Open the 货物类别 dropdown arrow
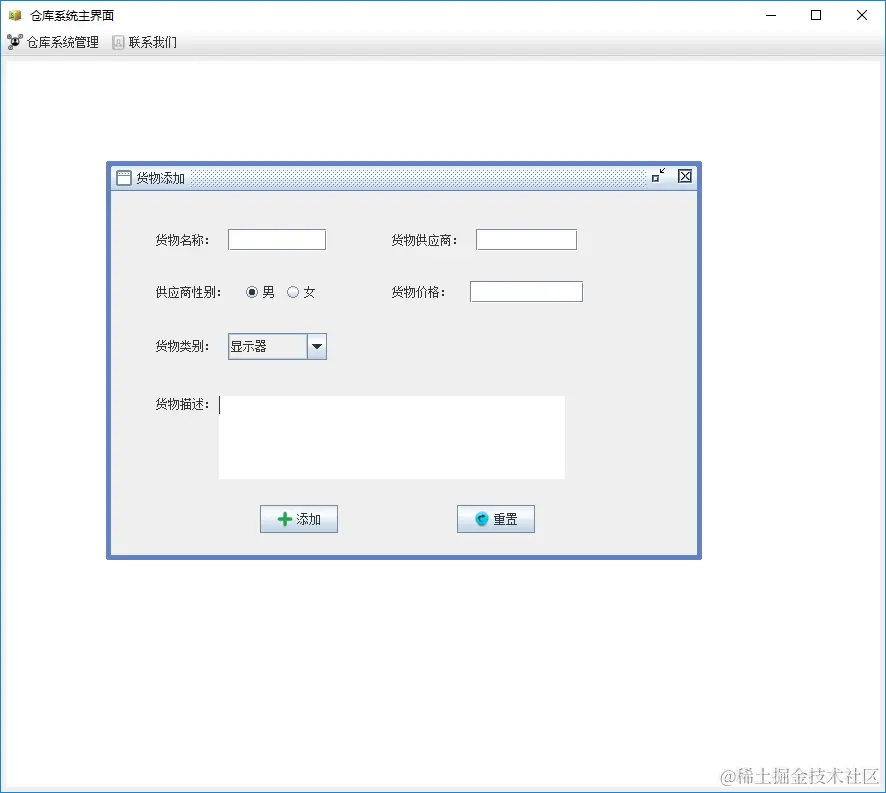Image resolution: width=886 pixels, height=793 pixels. [x=317, y=346]
